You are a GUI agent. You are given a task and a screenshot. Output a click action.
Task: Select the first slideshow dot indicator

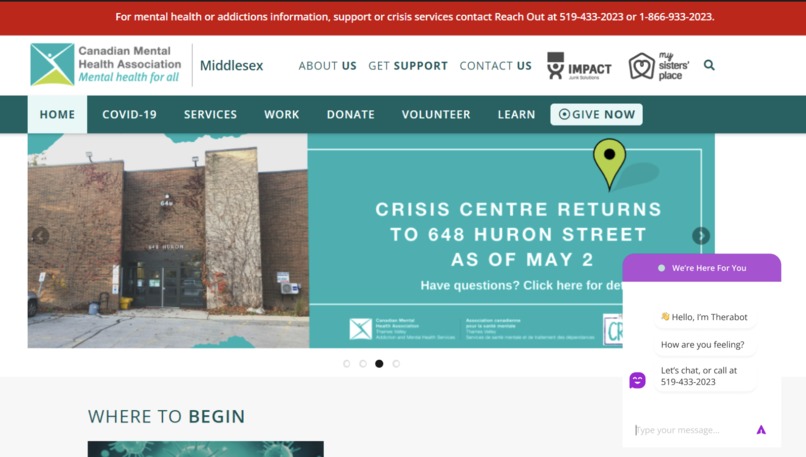coord(346,363)
